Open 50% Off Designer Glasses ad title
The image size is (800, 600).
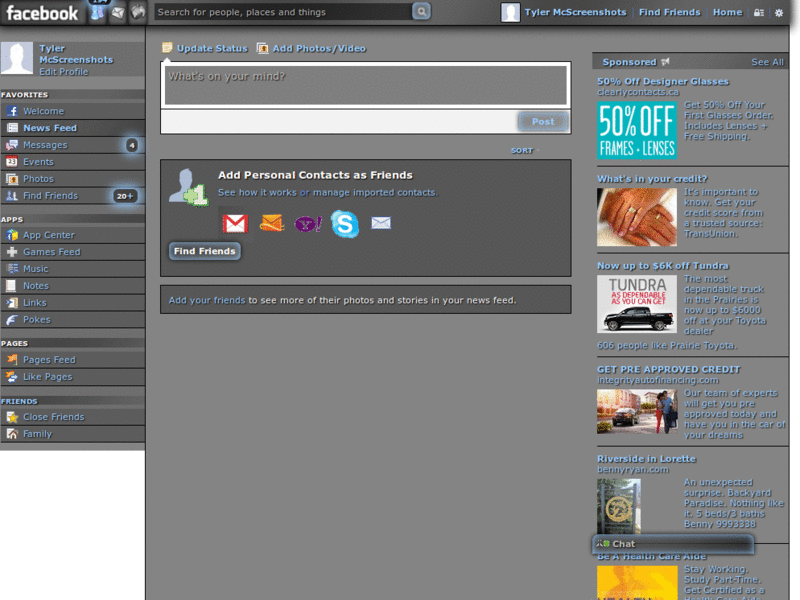click(x=663, y=82)
